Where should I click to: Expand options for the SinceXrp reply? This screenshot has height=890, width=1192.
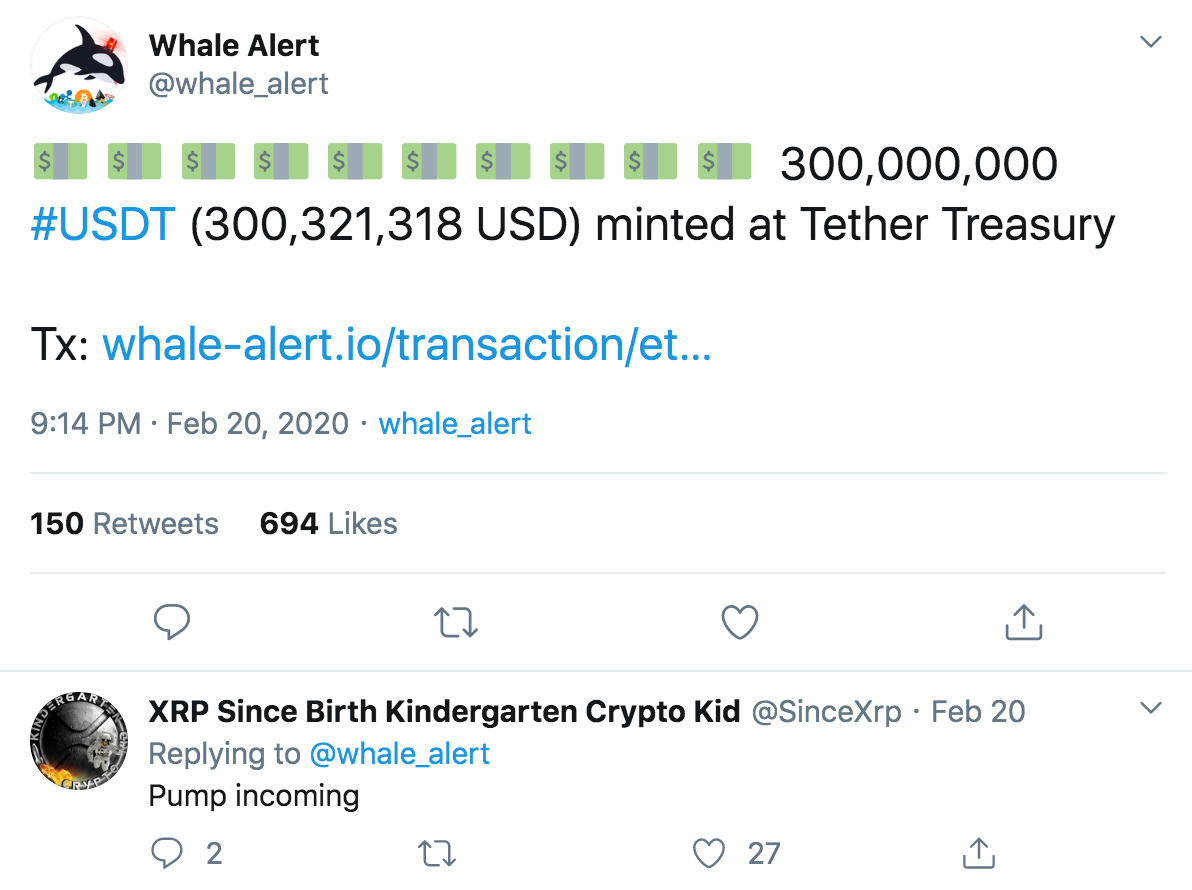click(x=1151, y=709)
